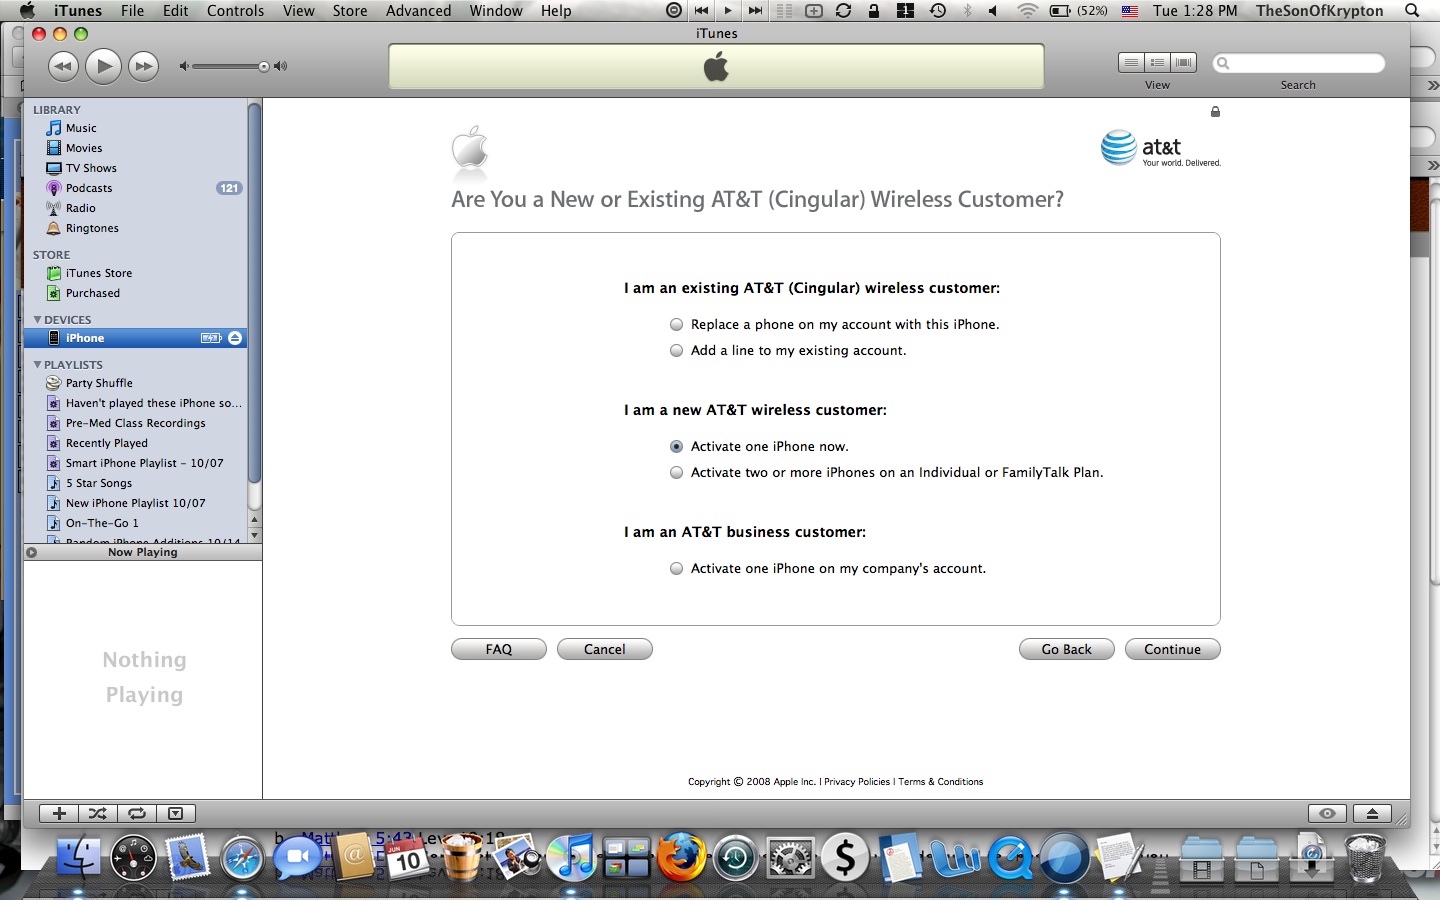
Task: Hide the artwork viewer pane button
Action: pyautogui.click(x=176, y=813)
